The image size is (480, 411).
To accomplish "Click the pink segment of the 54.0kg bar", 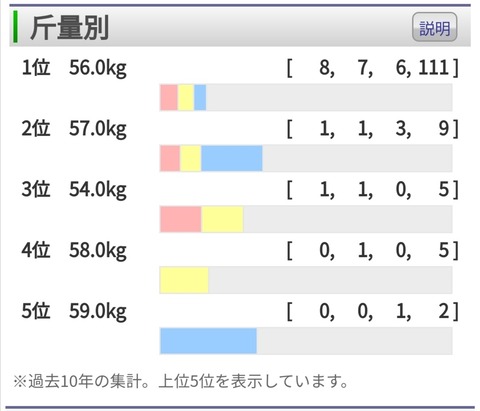I will tap(181, 219).
